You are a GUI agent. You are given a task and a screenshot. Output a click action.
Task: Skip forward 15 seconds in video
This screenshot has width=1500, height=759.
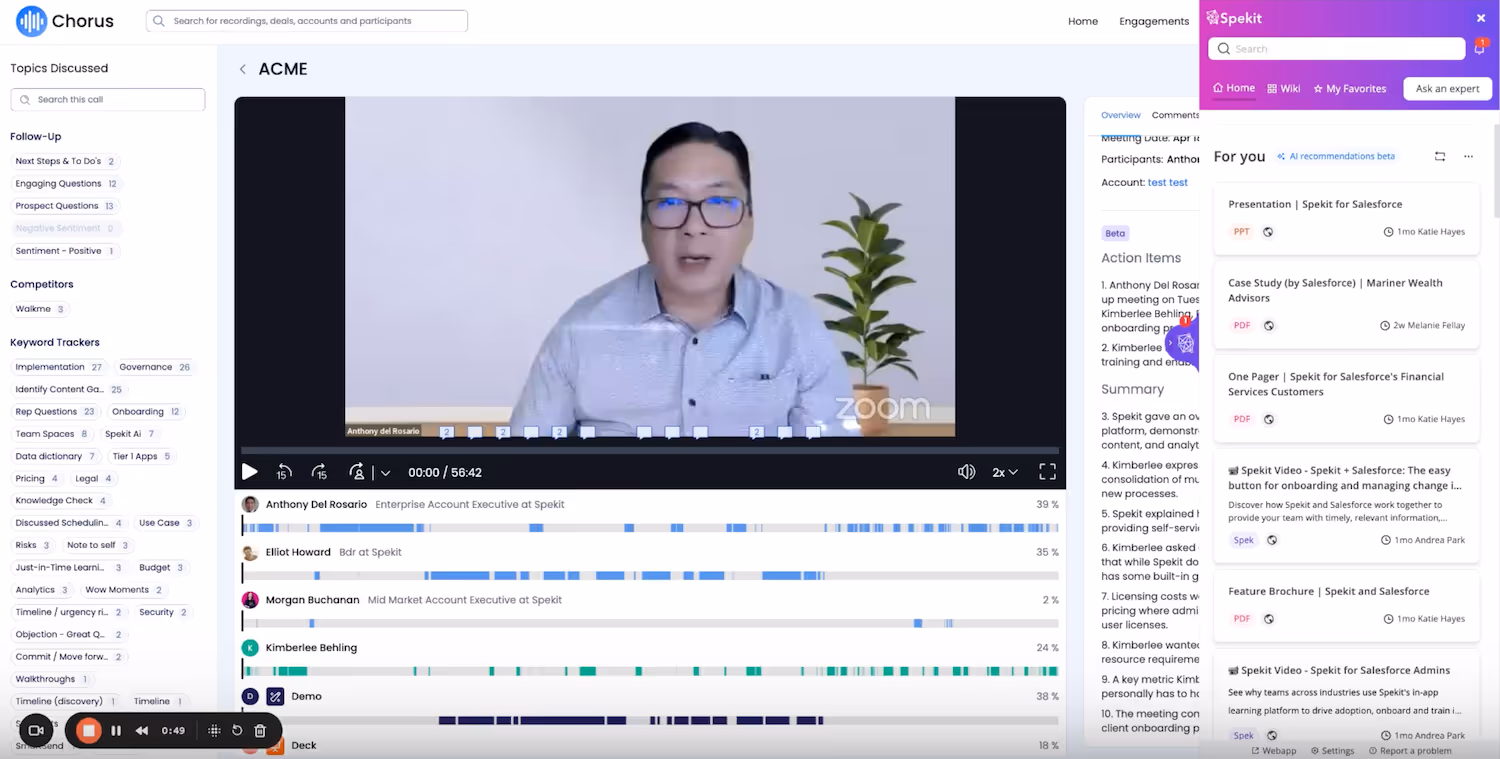click(320, 472)
